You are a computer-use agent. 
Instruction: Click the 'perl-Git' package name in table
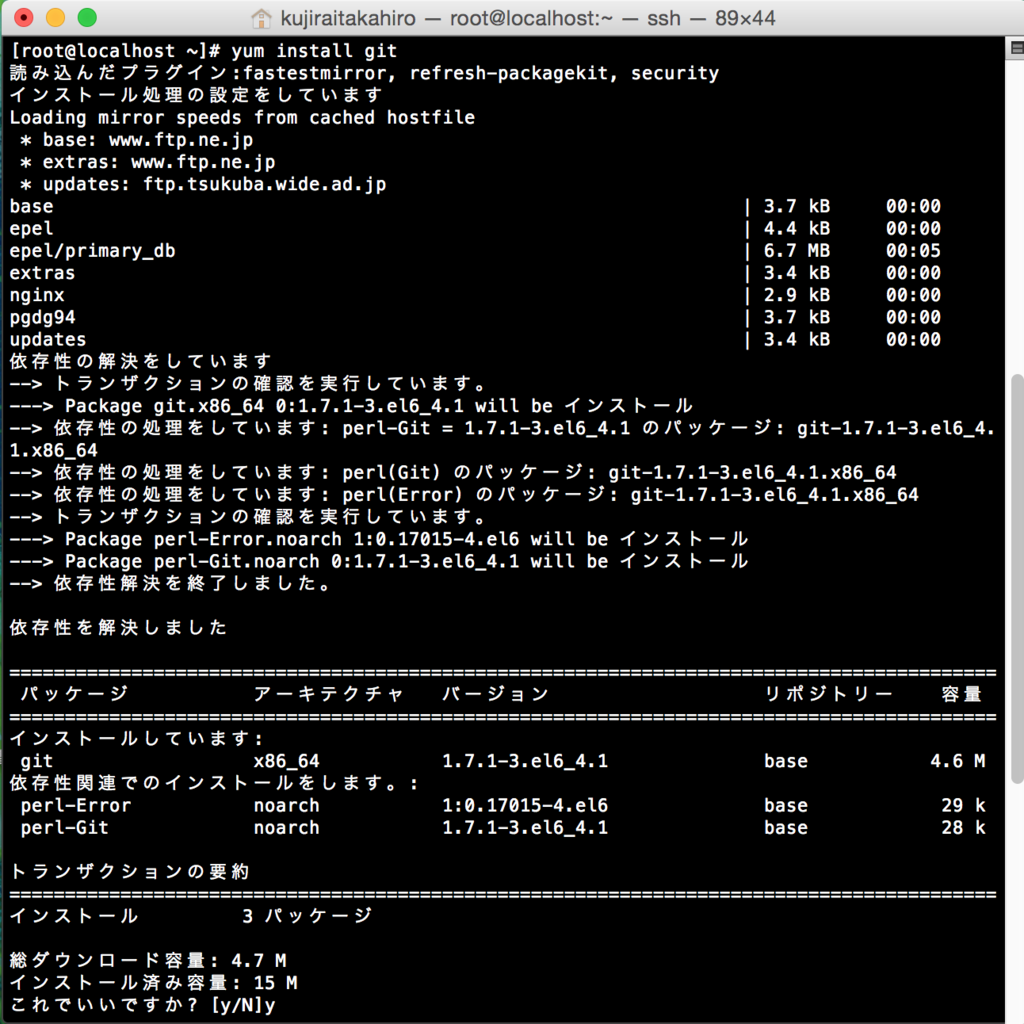point(65,828)
